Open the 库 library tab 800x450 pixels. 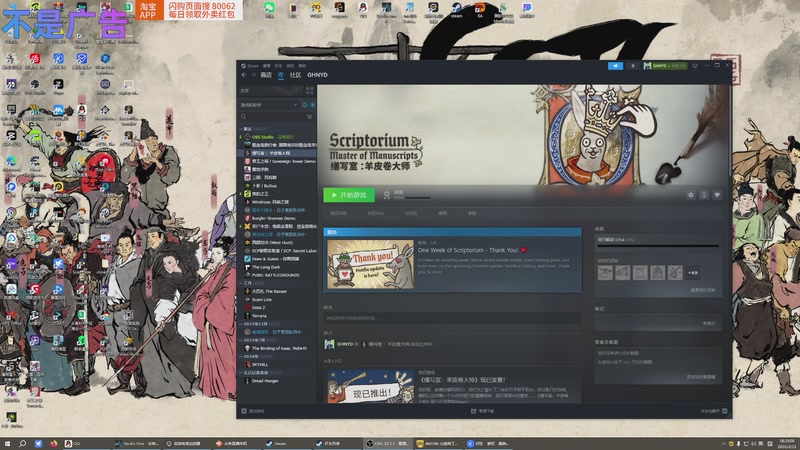tap(281, 75)
